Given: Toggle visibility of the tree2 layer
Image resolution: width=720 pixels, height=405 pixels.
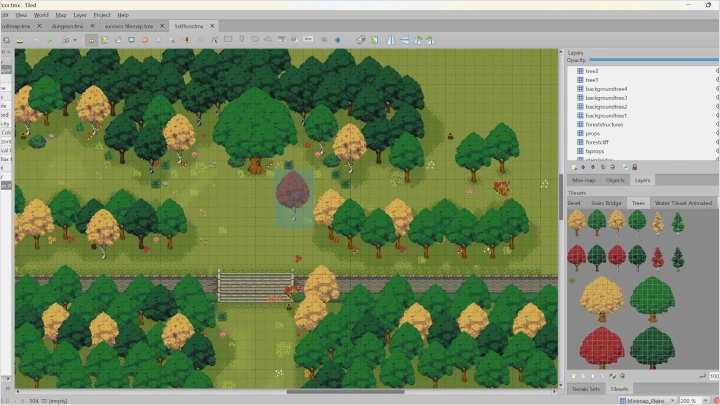Looking at the screenshot, I should [x=716, y=71].
